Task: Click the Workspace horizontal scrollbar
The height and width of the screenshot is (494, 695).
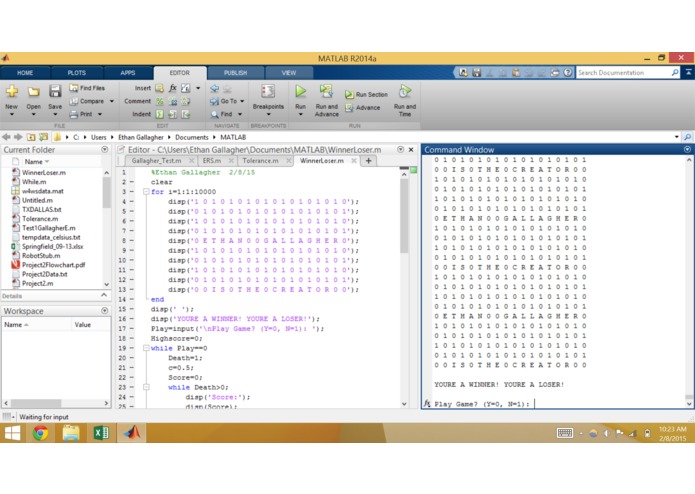Action: (x=36, y=403)
